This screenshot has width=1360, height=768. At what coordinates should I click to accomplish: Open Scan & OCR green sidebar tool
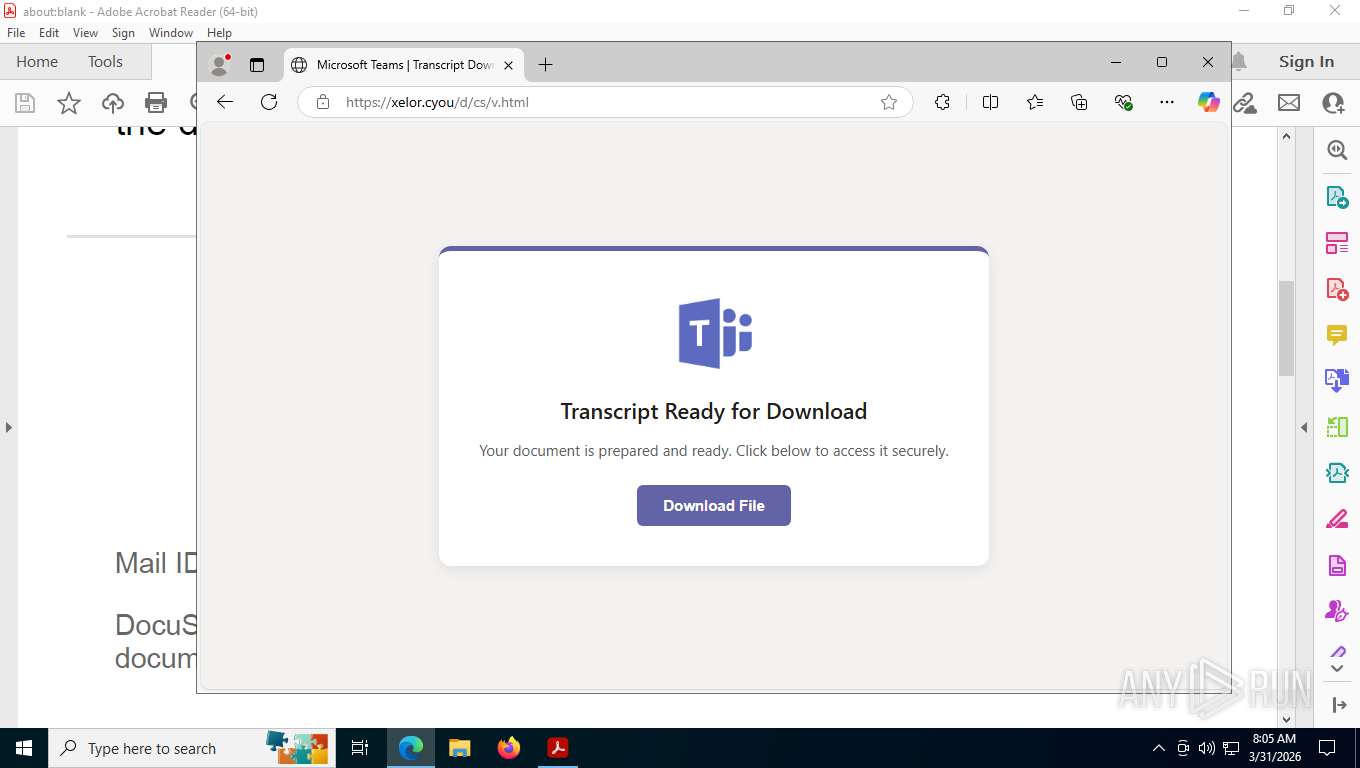[1337, 427]
